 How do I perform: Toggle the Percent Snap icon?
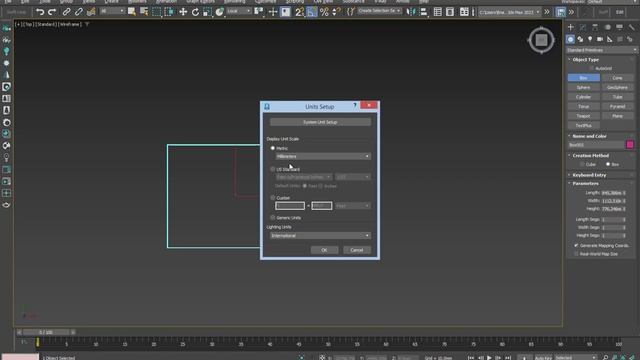(x=324, y=12)
